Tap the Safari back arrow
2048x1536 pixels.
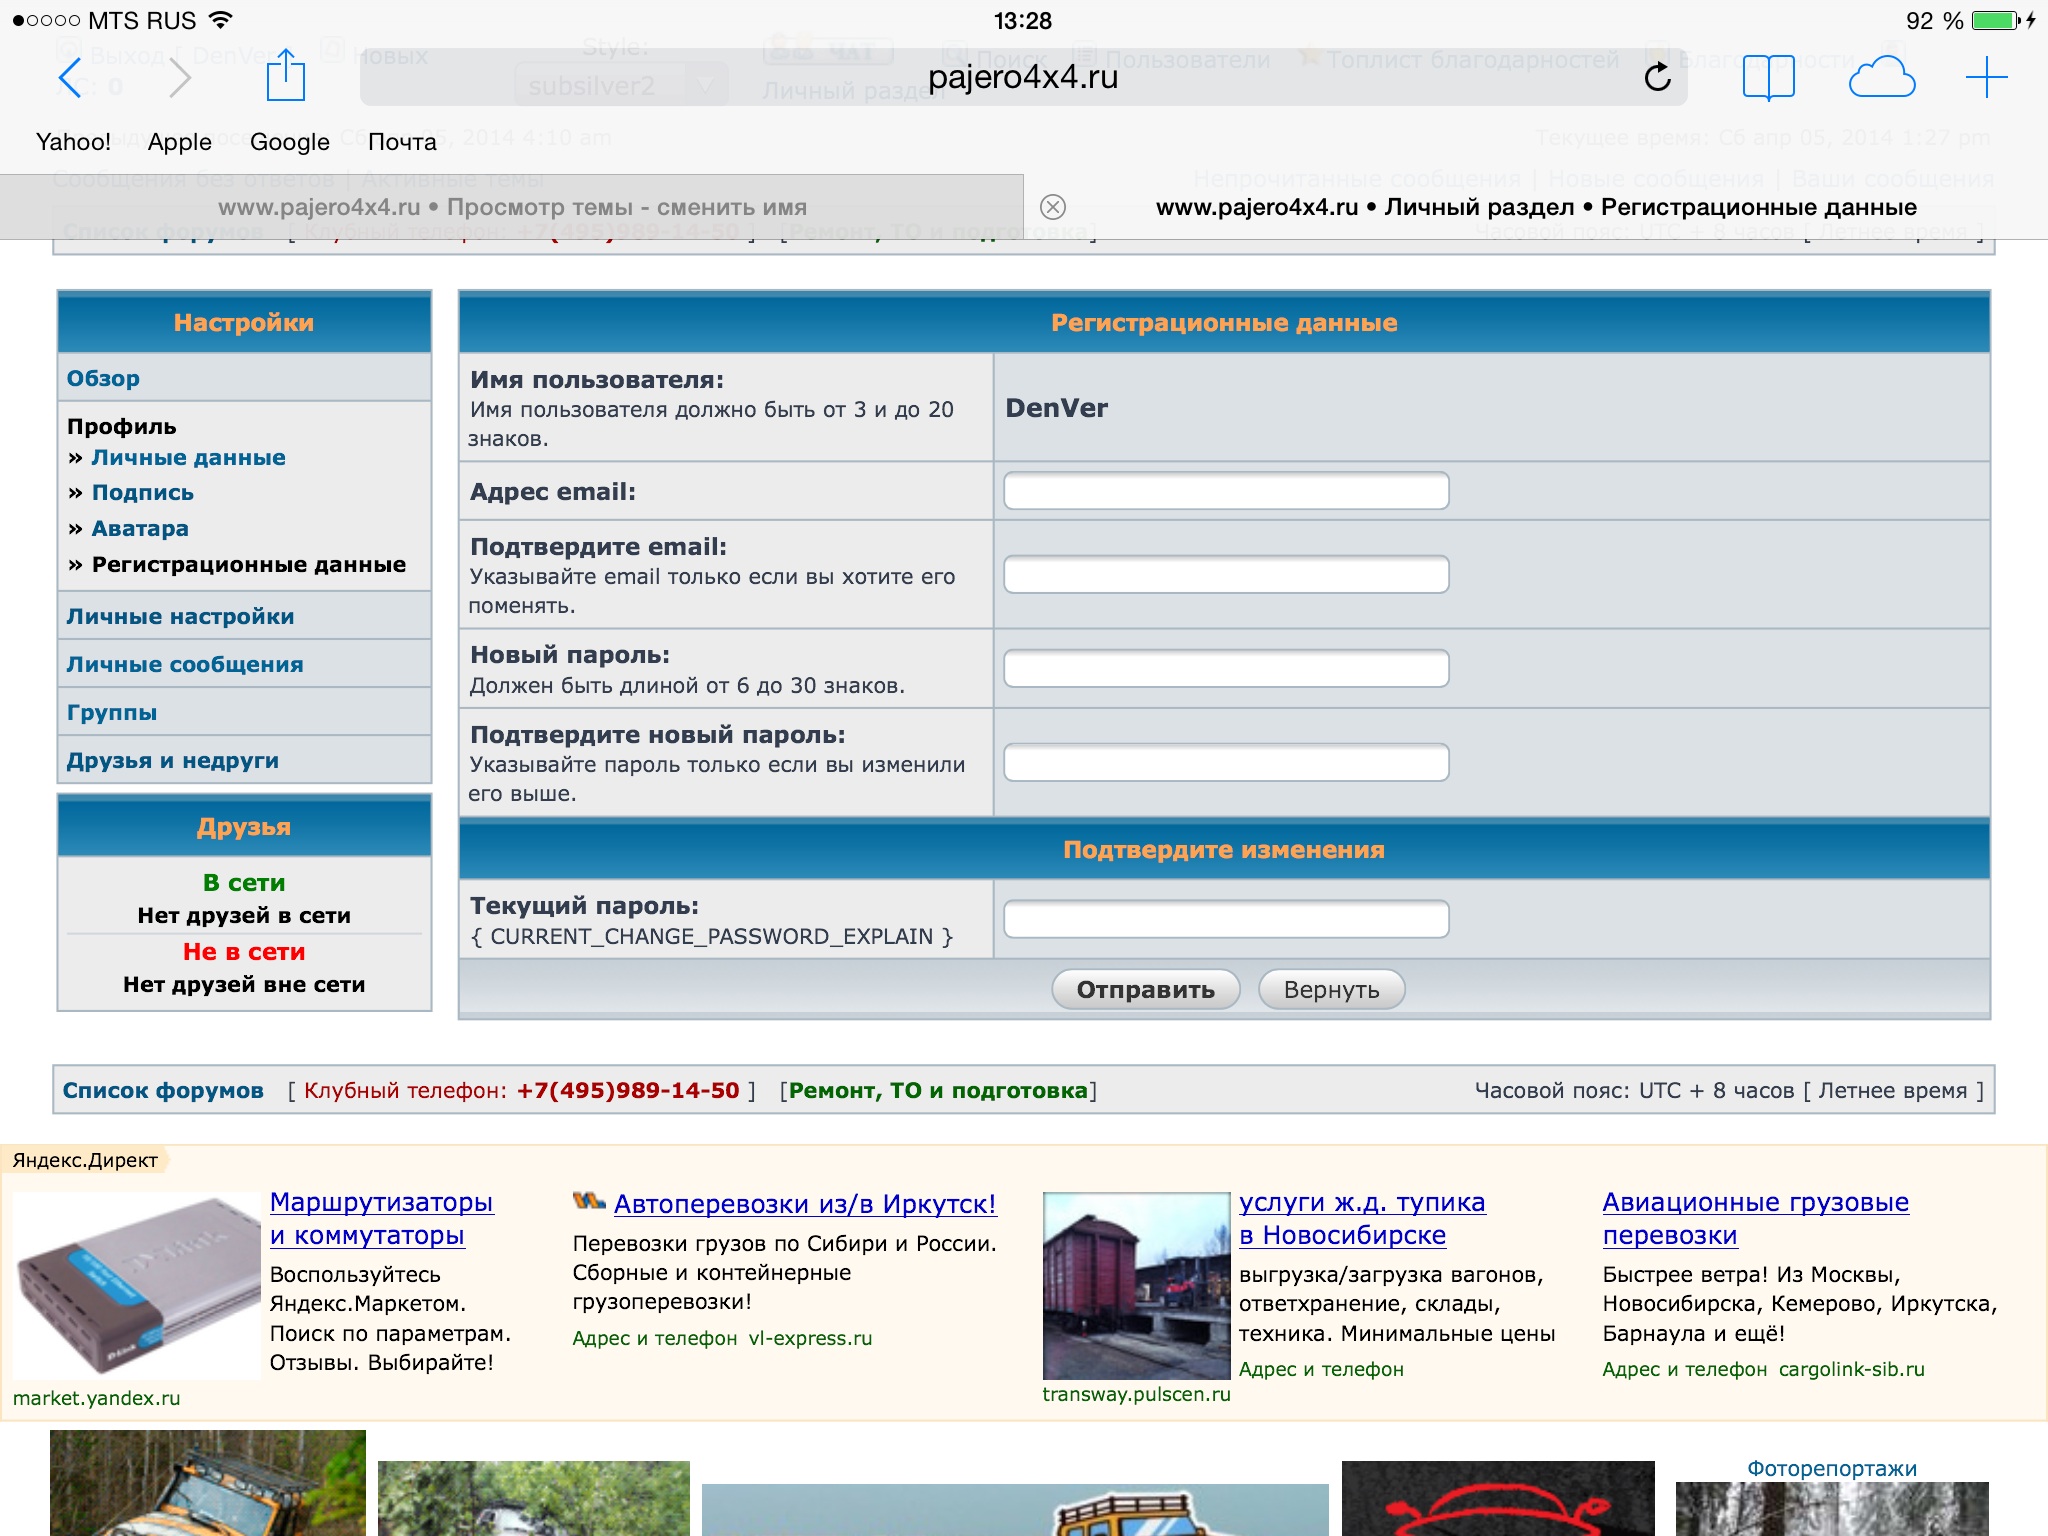69,78
